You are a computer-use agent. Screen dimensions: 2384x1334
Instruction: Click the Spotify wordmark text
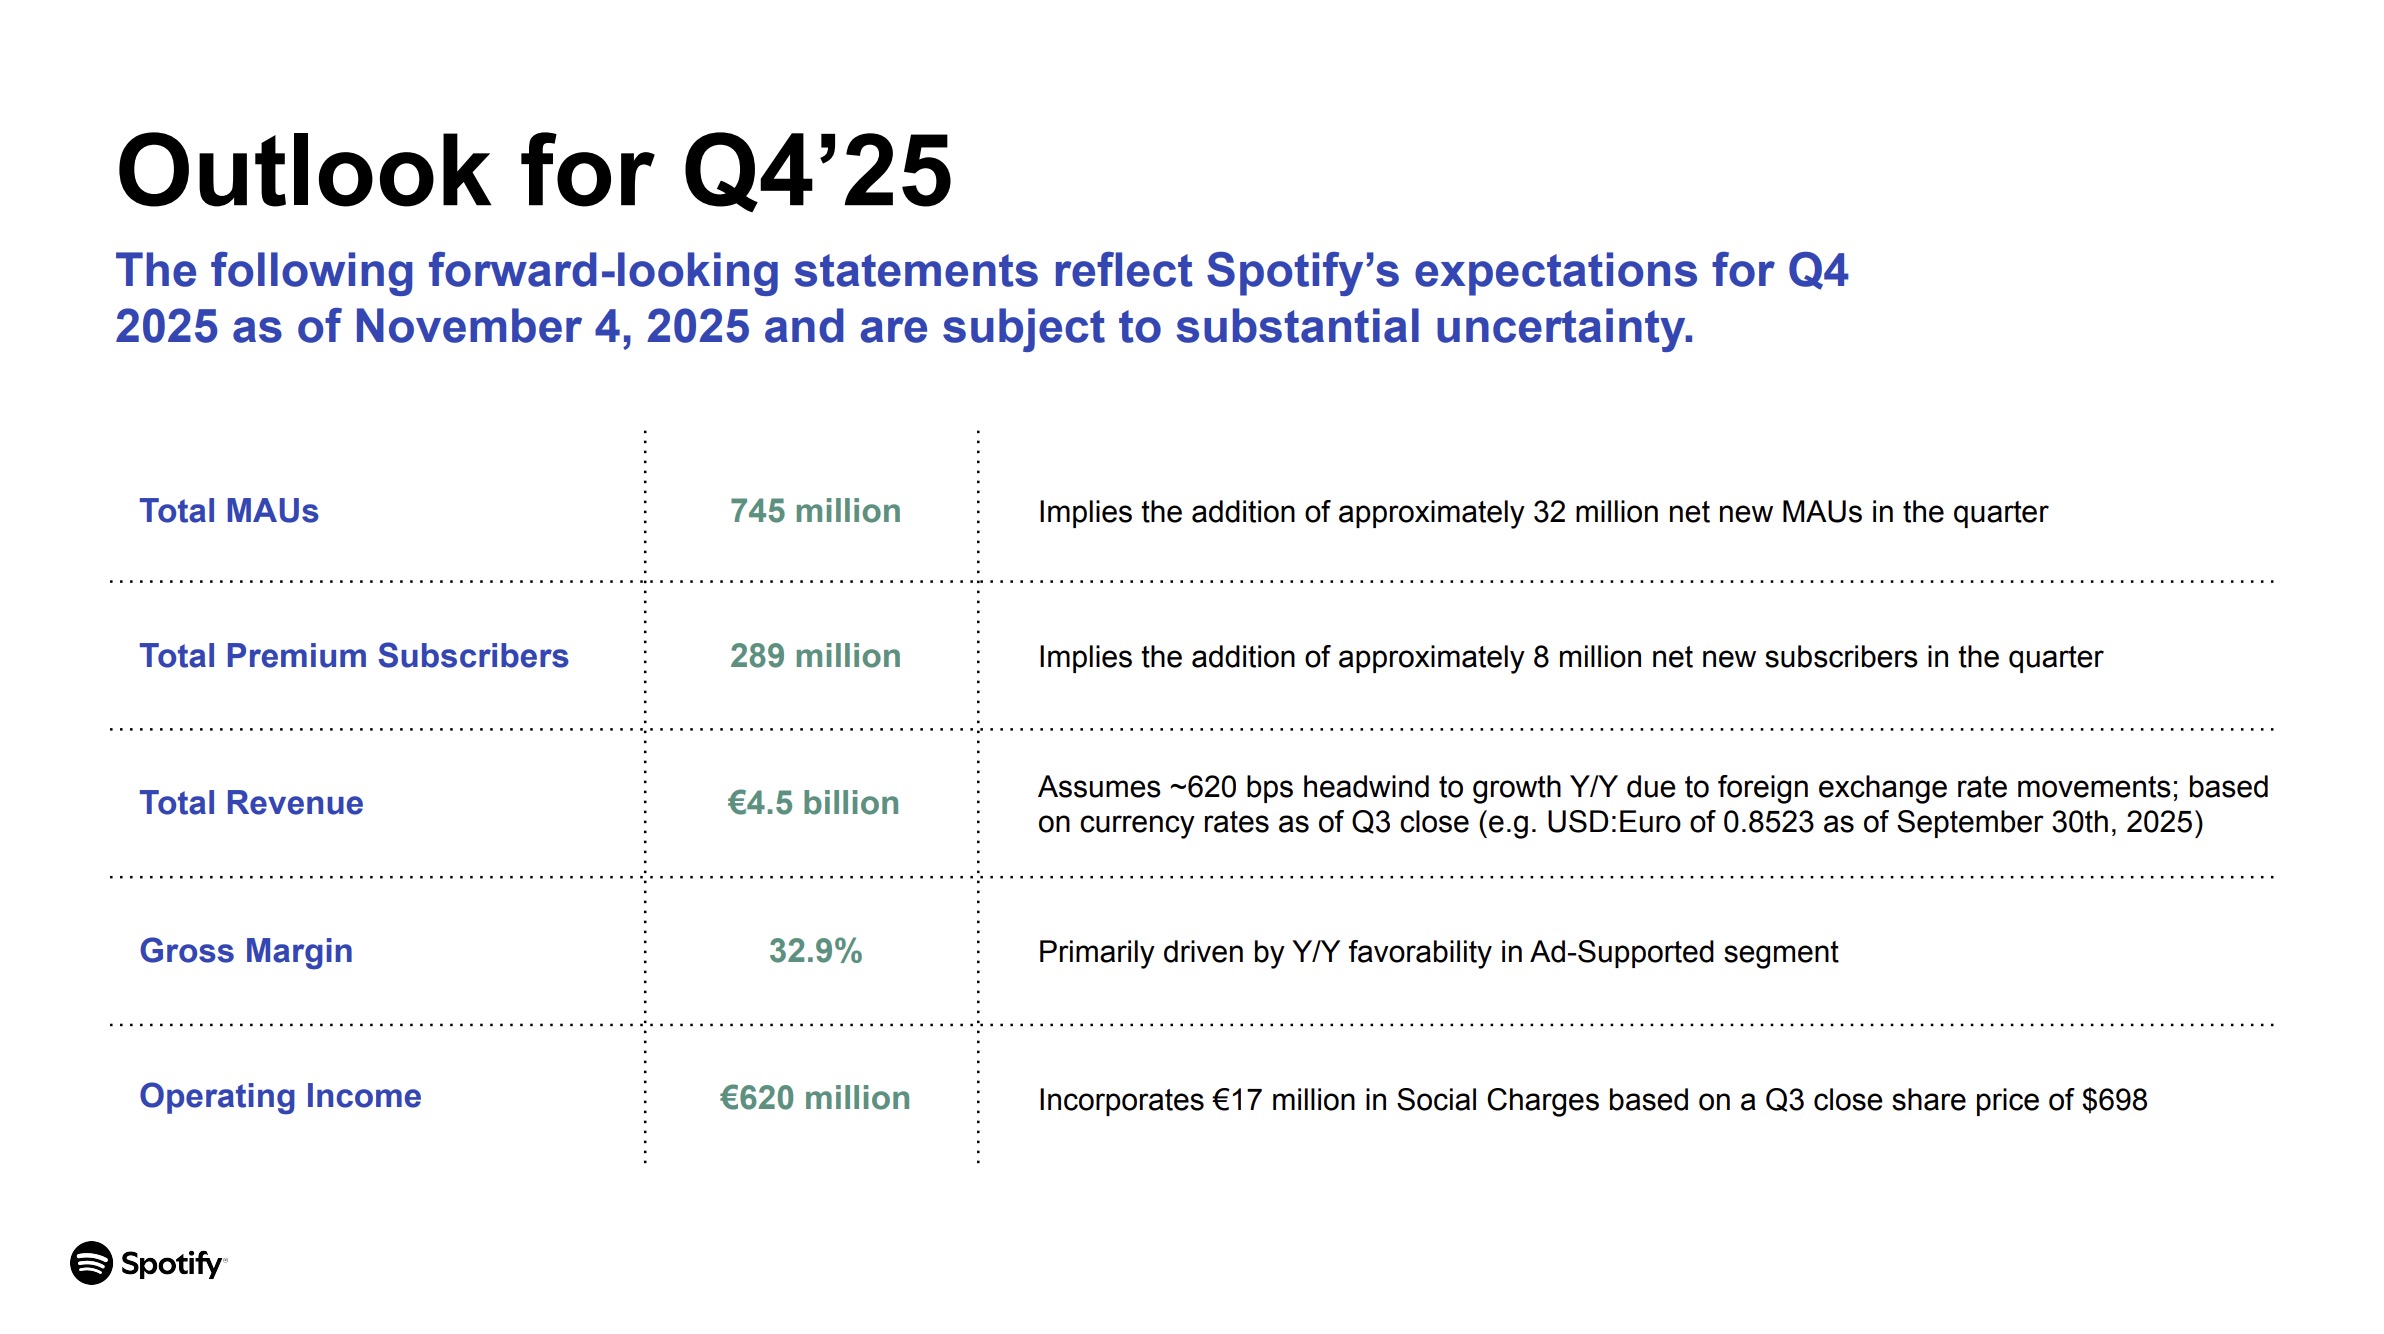171,1264
